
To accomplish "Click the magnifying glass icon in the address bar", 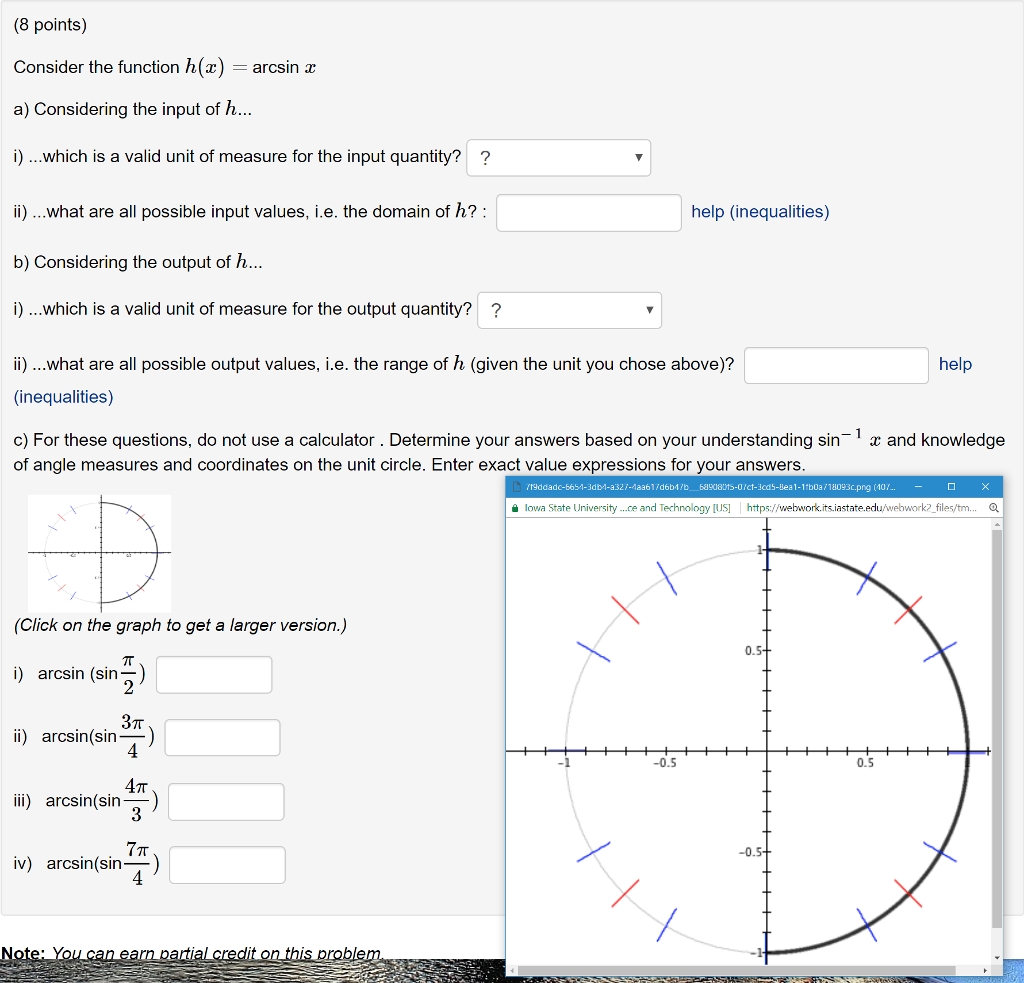I will (x=991, y=507).
